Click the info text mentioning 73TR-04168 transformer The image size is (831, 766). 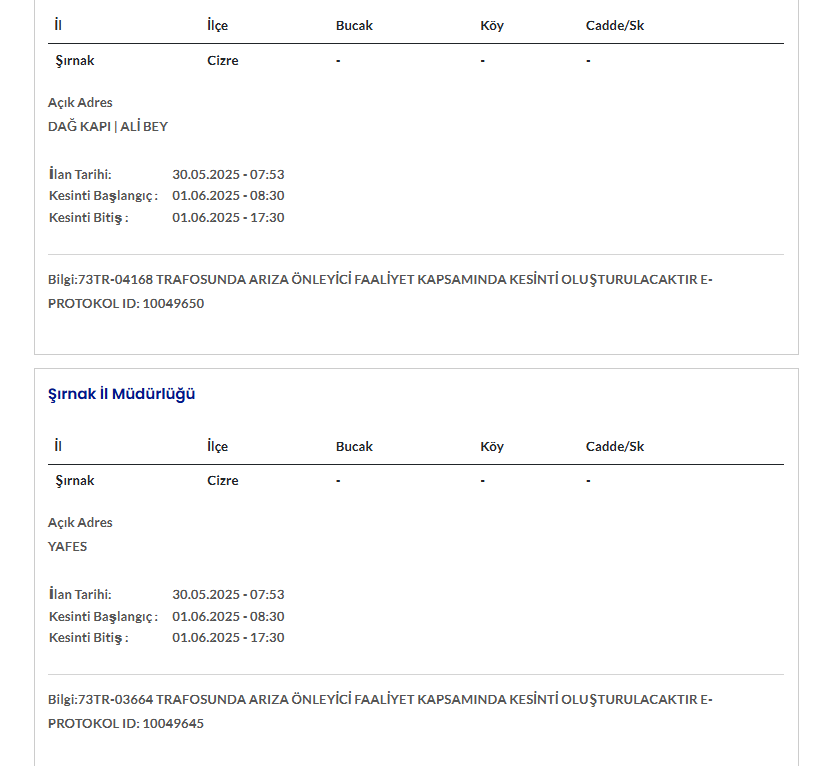click(380, 280)
